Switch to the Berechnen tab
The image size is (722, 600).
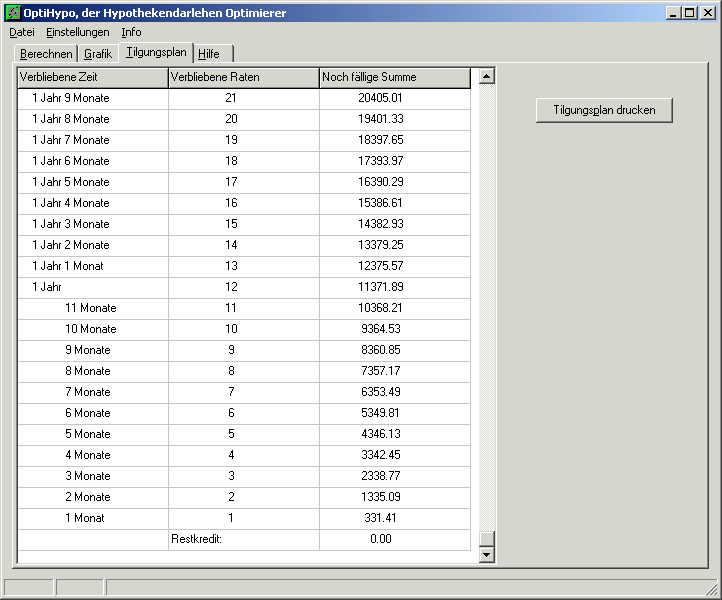click(x=46, y=54)
